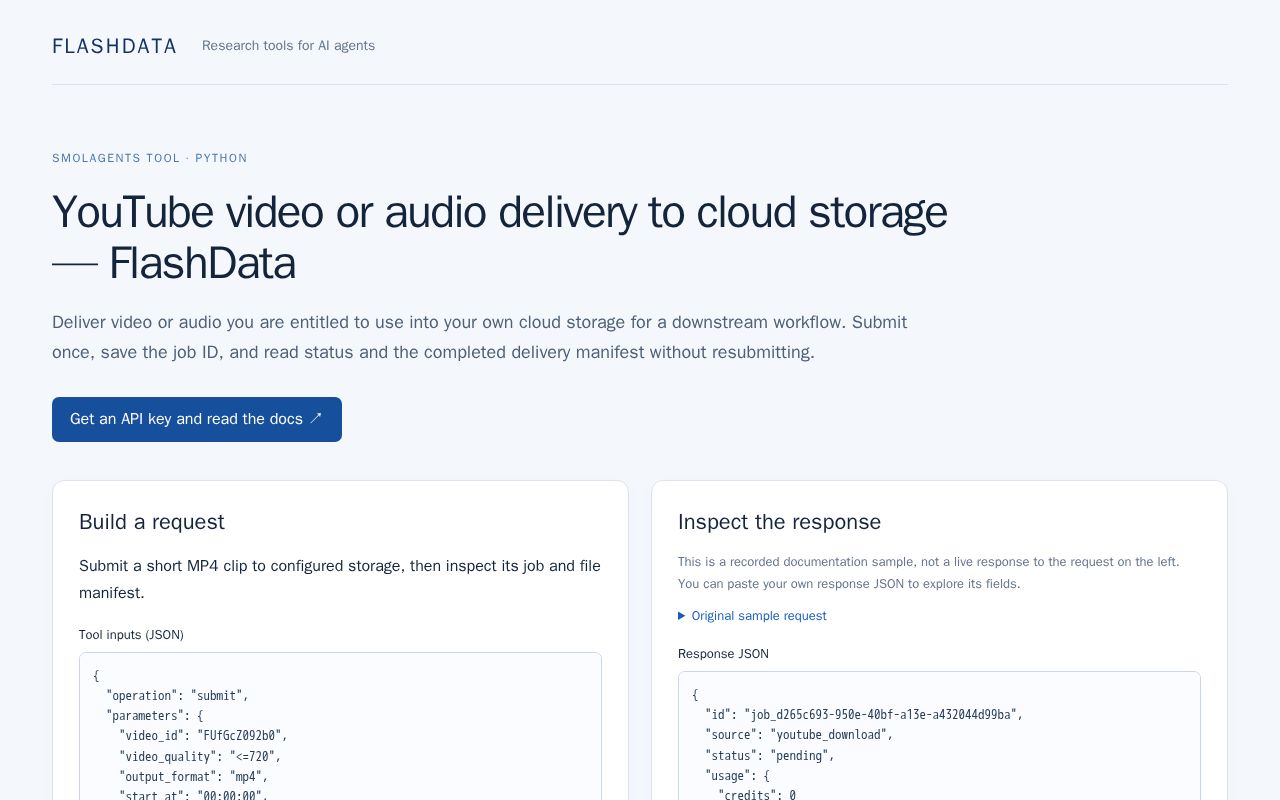Click "video_id": "FUfGcZ092b0" line in inputs
Screen dimensions: 1280x800
coord(203,736)
